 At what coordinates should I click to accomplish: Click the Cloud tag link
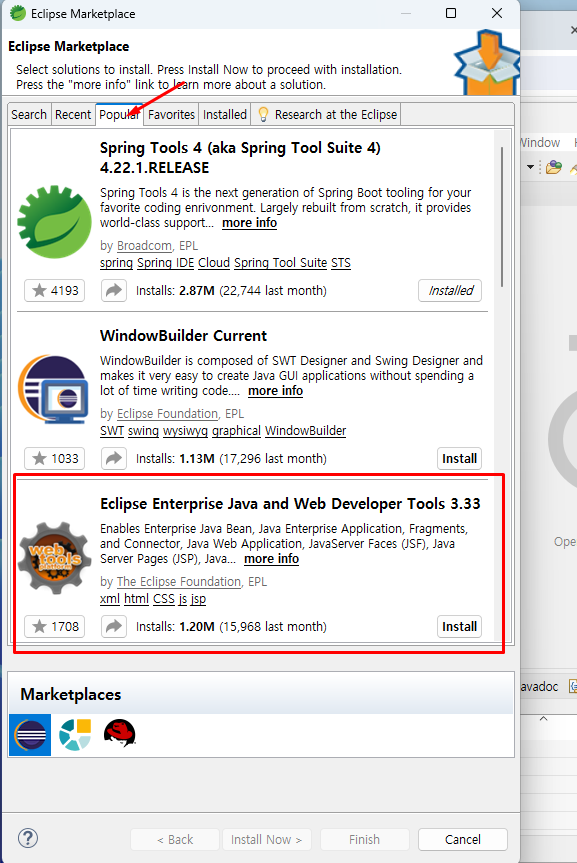214,263
